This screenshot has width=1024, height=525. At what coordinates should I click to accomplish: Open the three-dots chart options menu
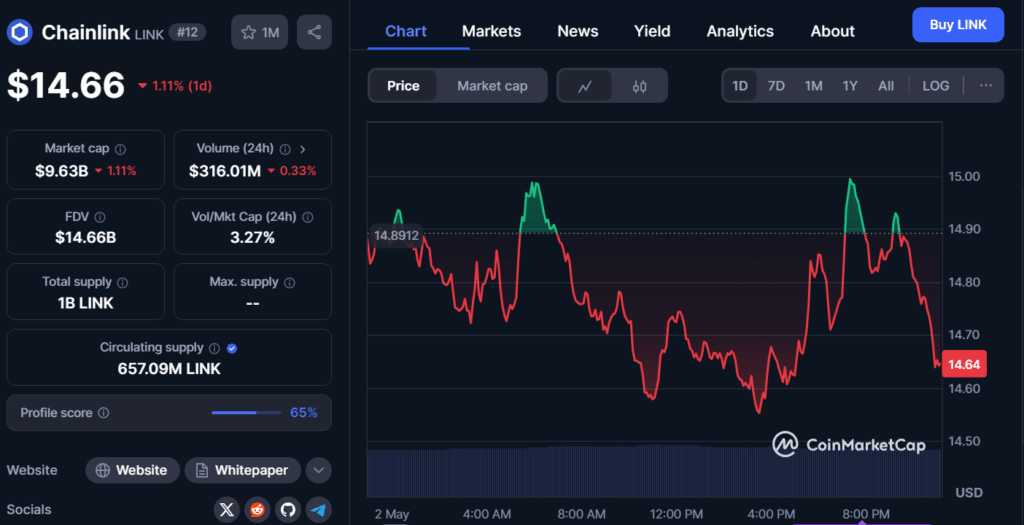pos(985,86)
